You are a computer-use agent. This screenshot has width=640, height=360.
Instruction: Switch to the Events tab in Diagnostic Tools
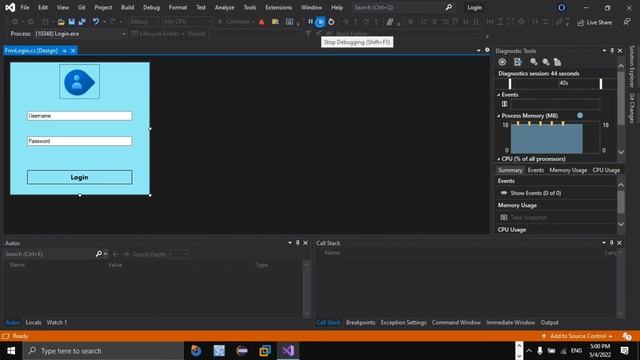(x=536, y=170)
